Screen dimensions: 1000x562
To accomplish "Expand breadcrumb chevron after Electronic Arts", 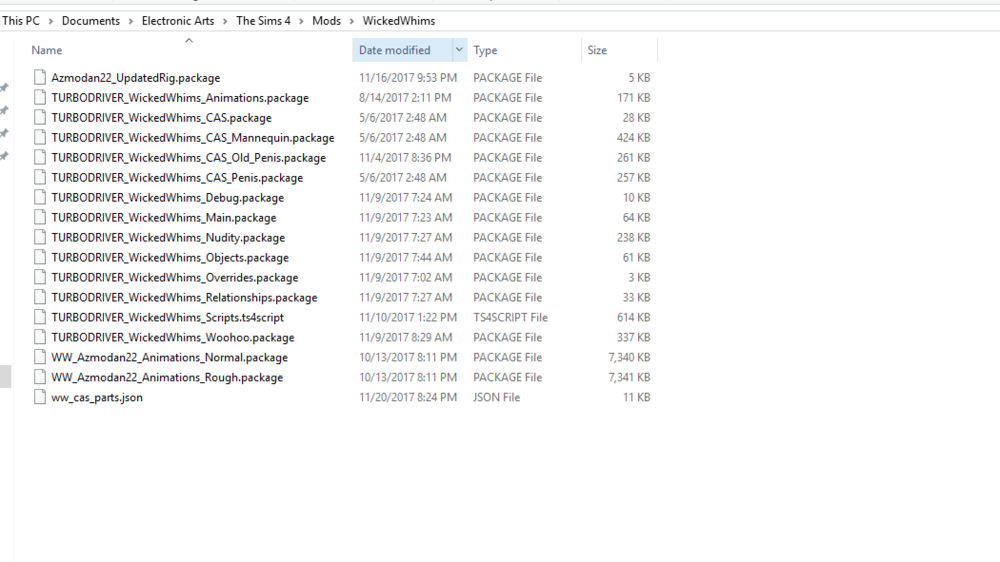I will tap(225, 21).
